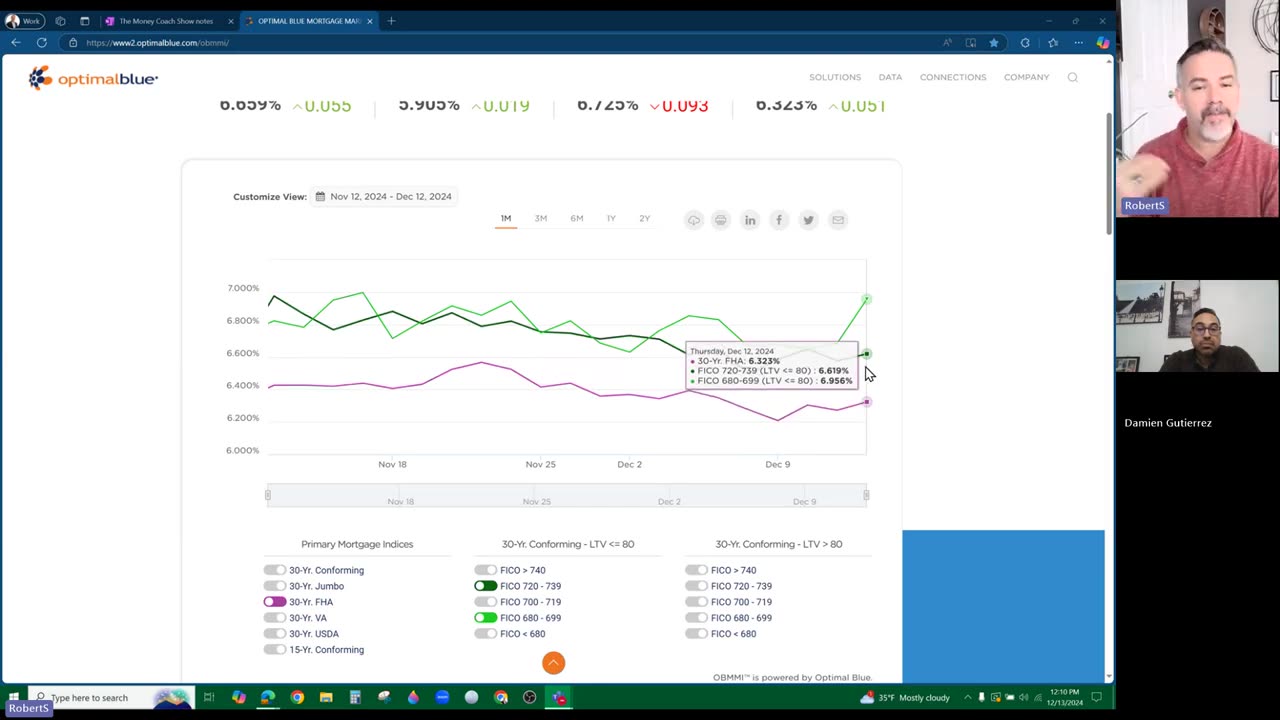Open the CONNECTIONS menu
Screen dimensions: 1280x720
pos(953,77)
